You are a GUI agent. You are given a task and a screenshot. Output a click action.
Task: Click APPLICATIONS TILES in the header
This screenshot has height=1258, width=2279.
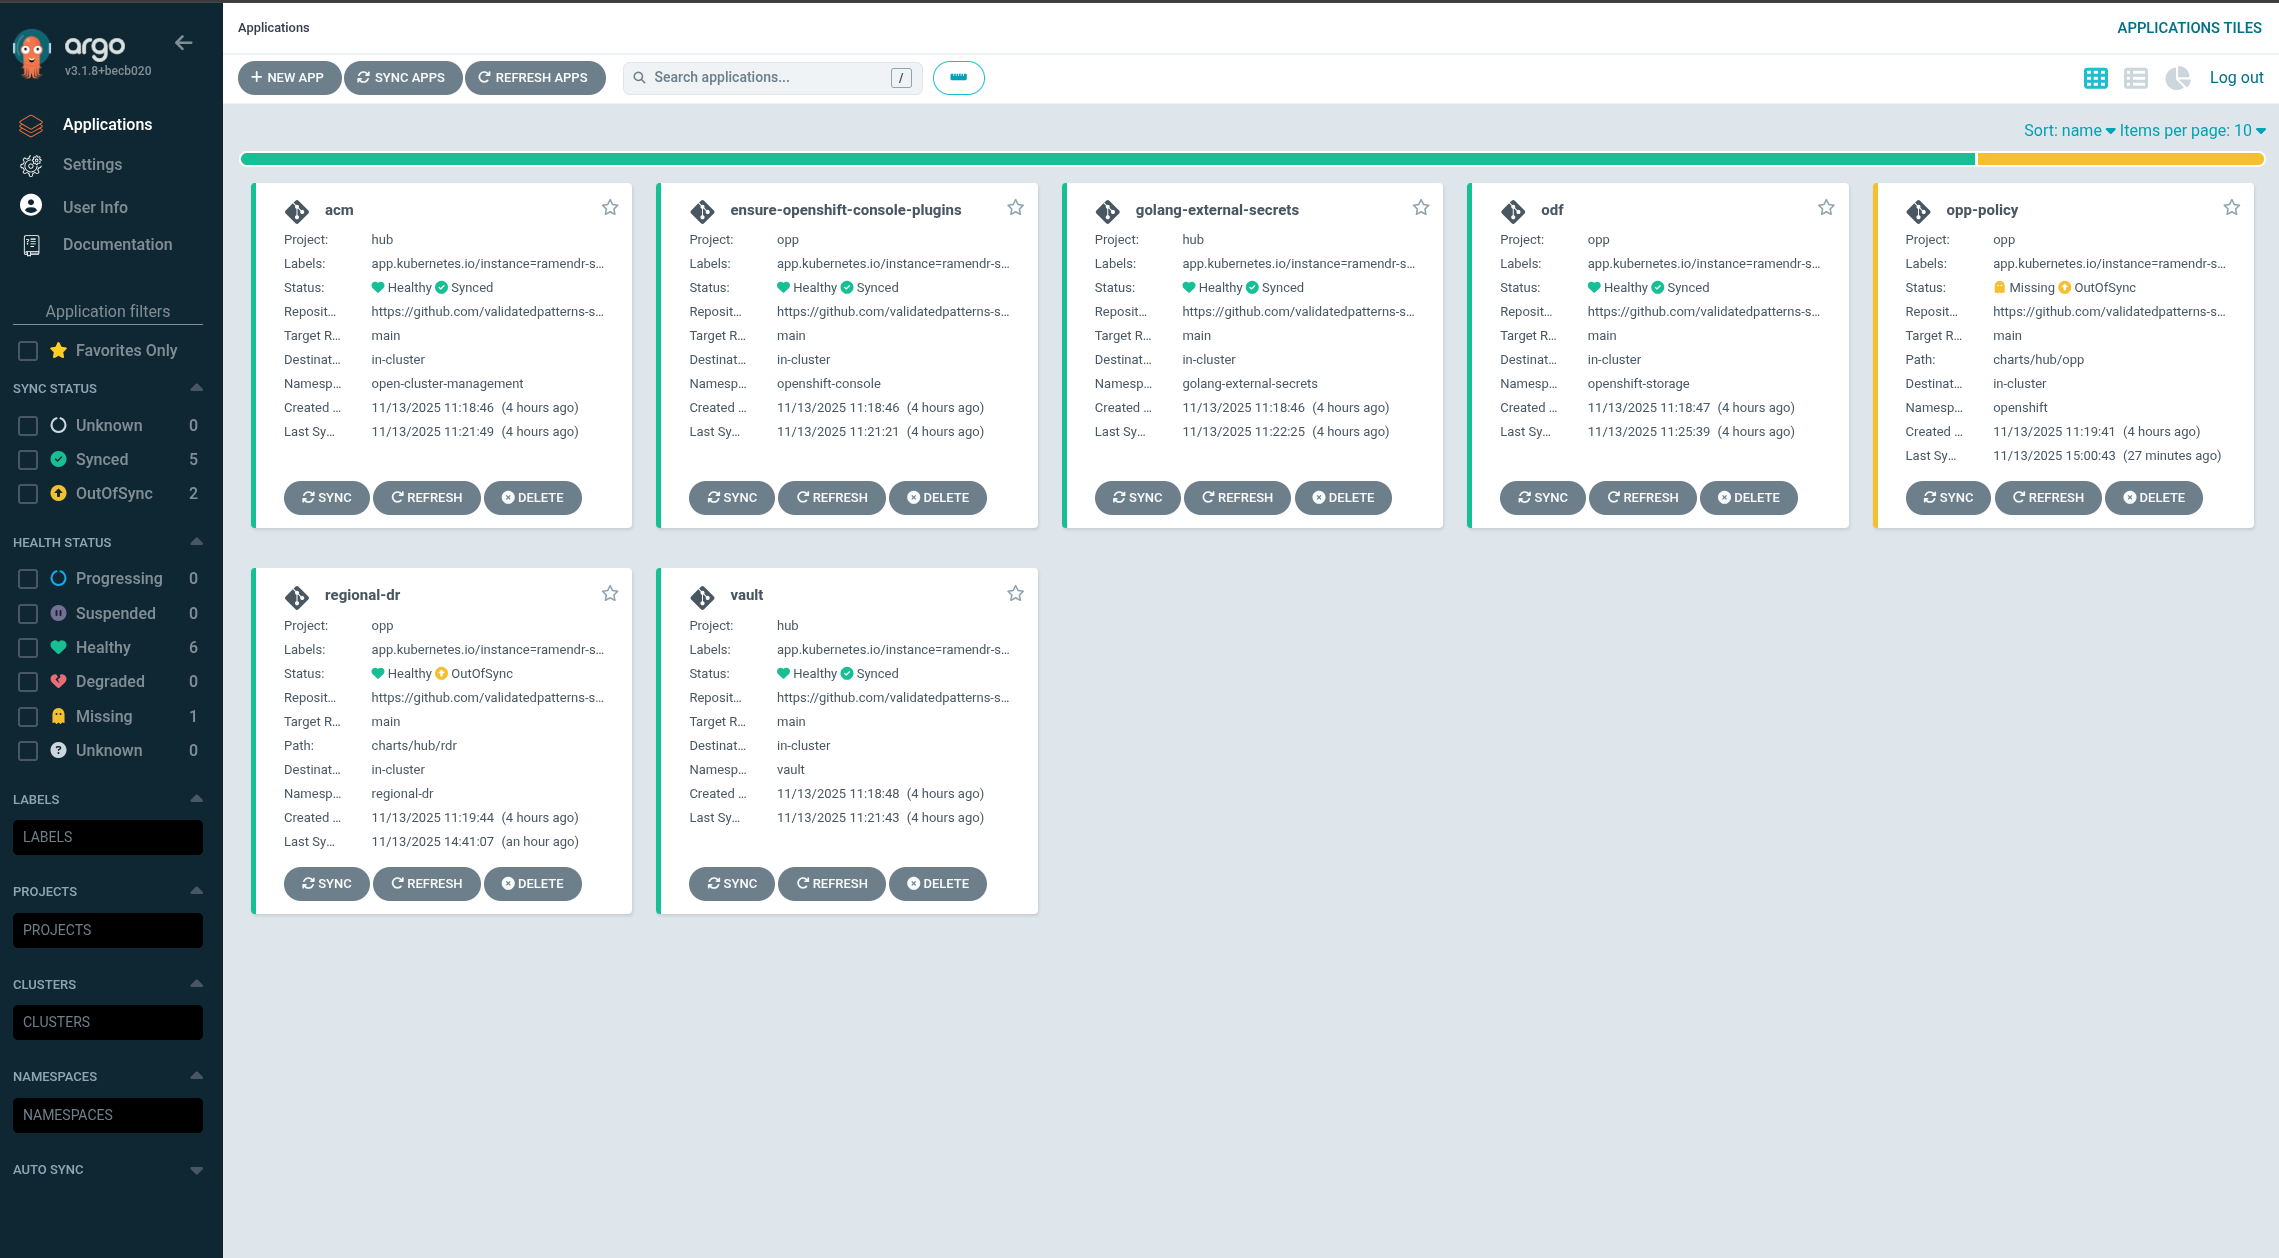[x=2189, y=27]
